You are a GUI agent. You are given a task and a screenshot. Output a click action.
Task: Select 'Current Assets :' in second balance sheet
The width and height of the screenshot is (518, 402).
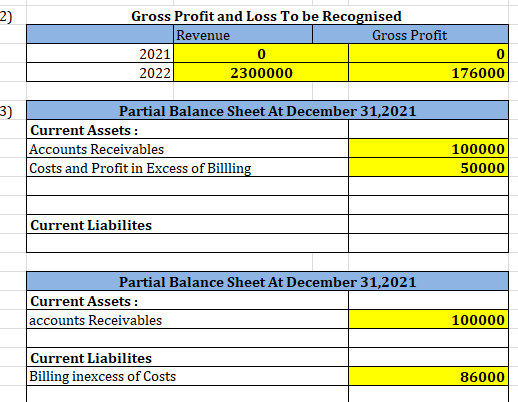(187, 301)
